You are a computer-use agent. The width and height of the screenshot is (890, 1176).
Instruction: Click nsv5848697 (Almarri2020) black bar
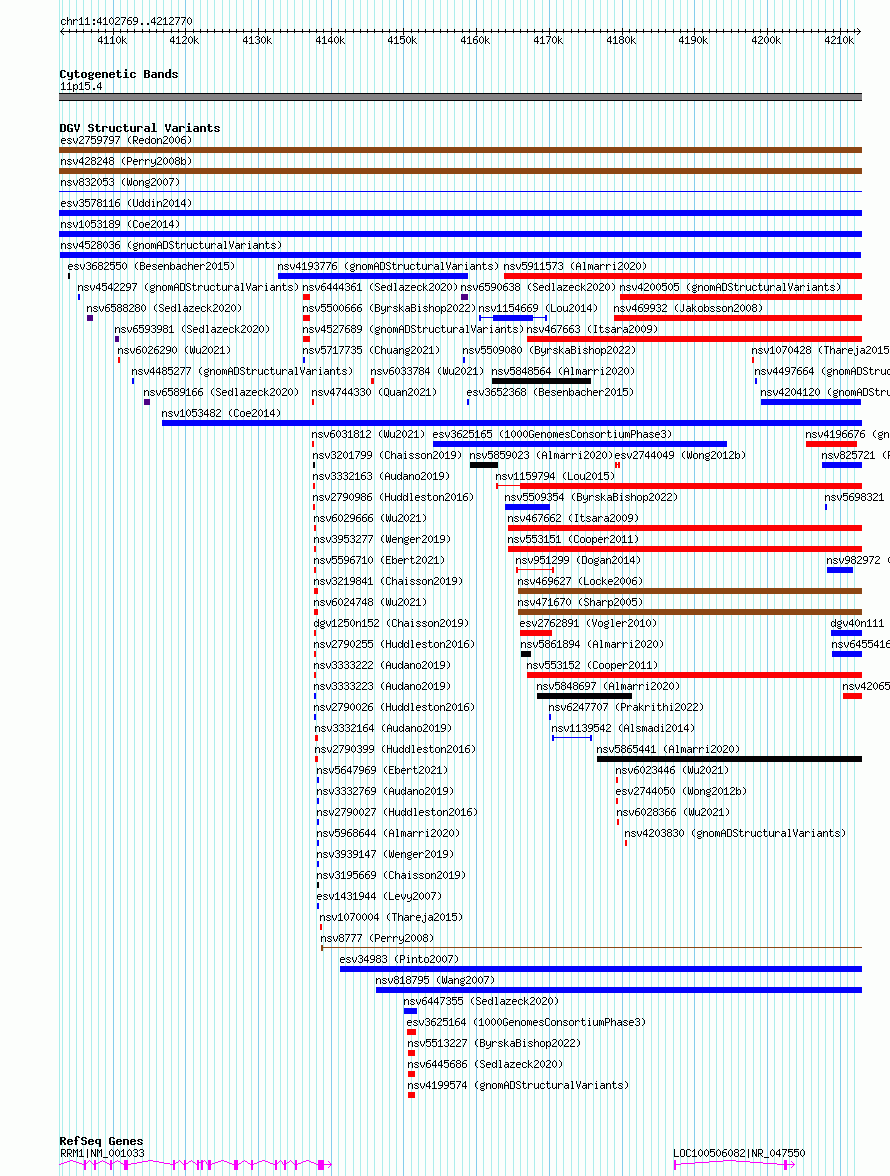pyautogui.click(x=584, y=696)
